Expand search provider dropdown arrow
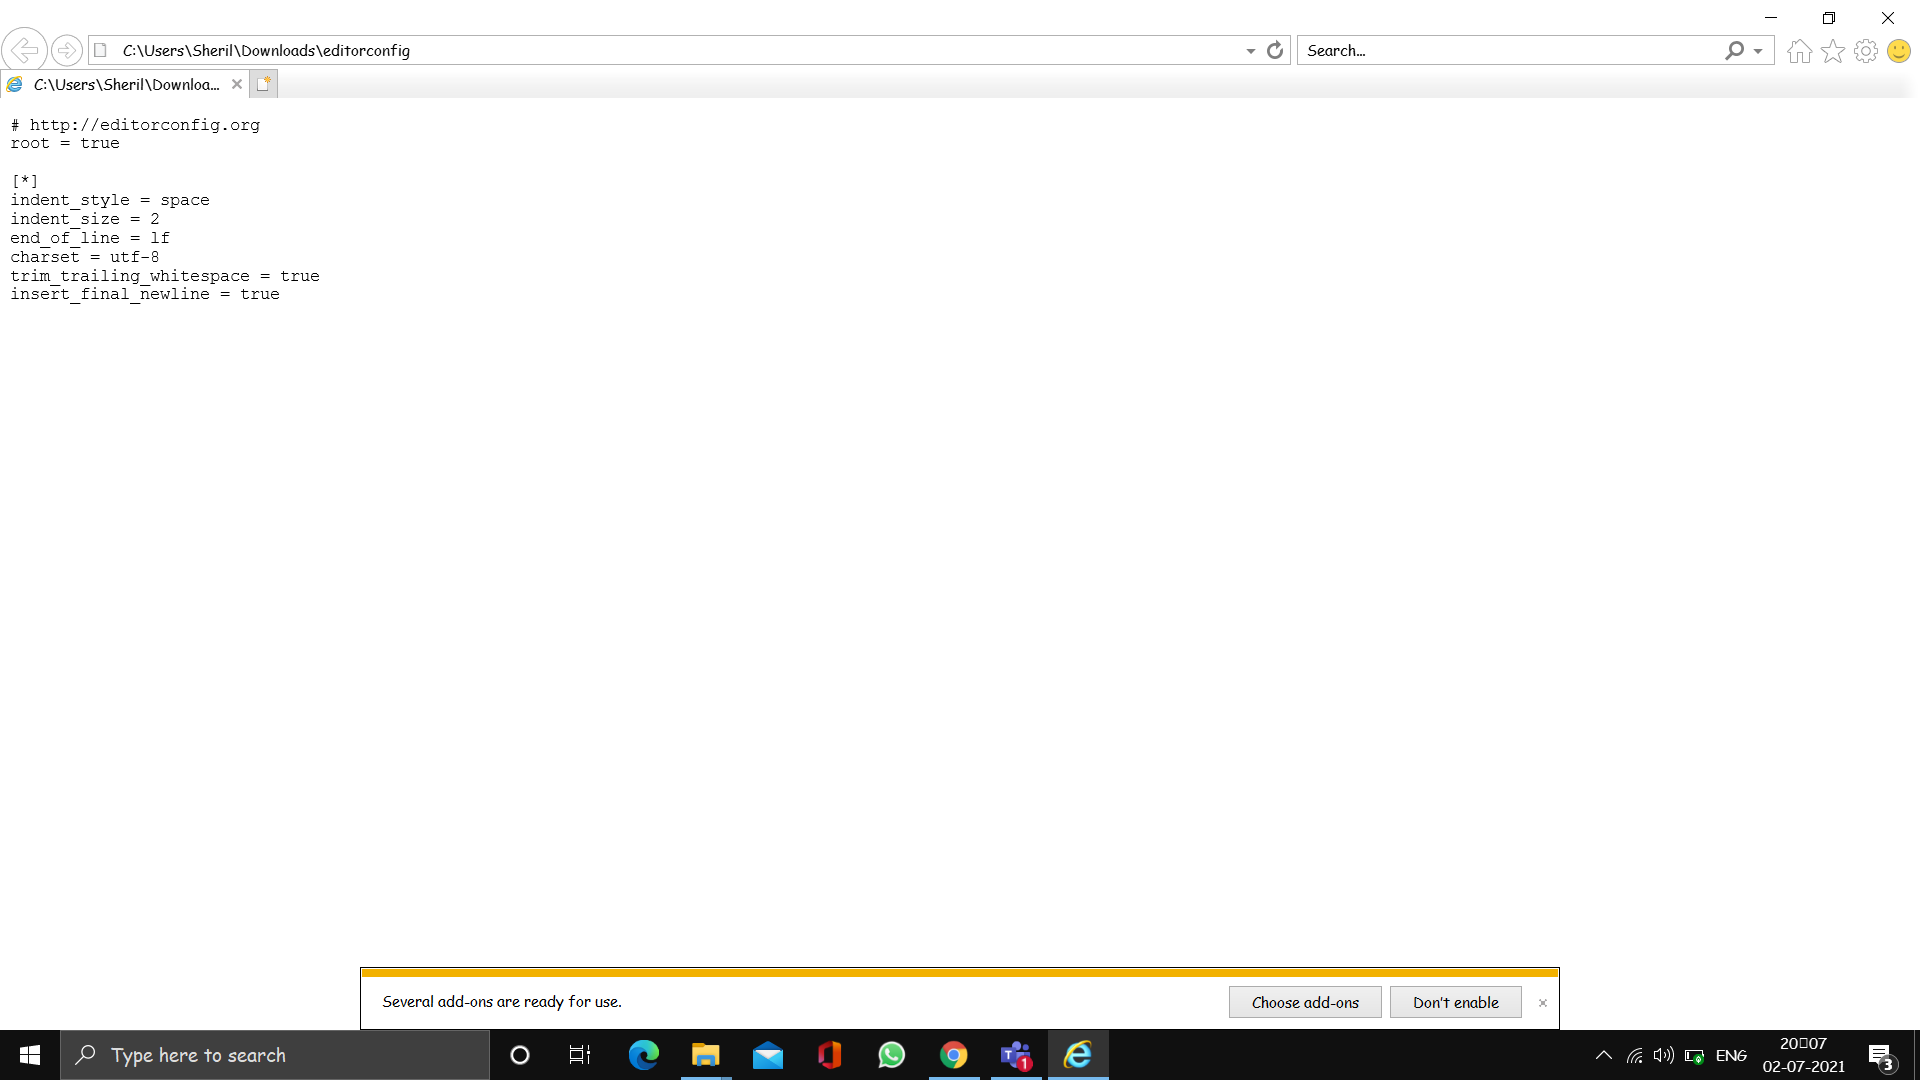Image resolution: width=1920 pixels, height=1080 pixels. [1758, 51]
